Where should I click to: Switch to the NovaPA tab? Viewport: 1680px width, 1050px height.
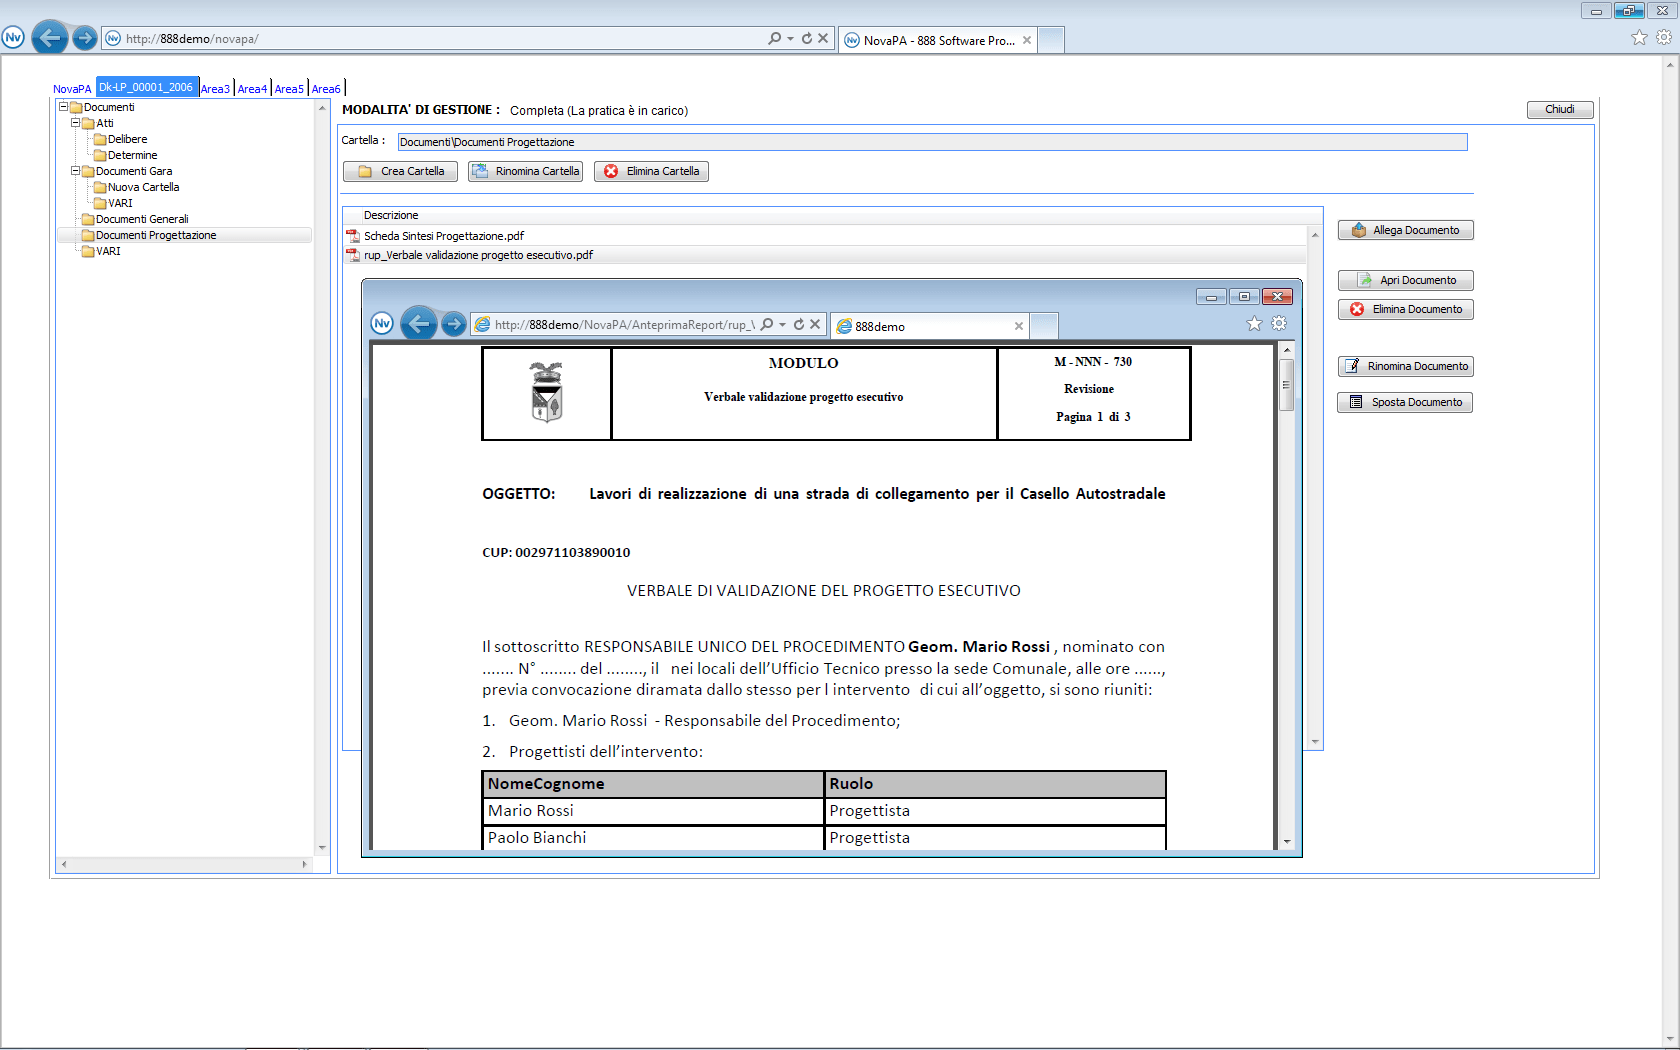(x=72, y=89)
